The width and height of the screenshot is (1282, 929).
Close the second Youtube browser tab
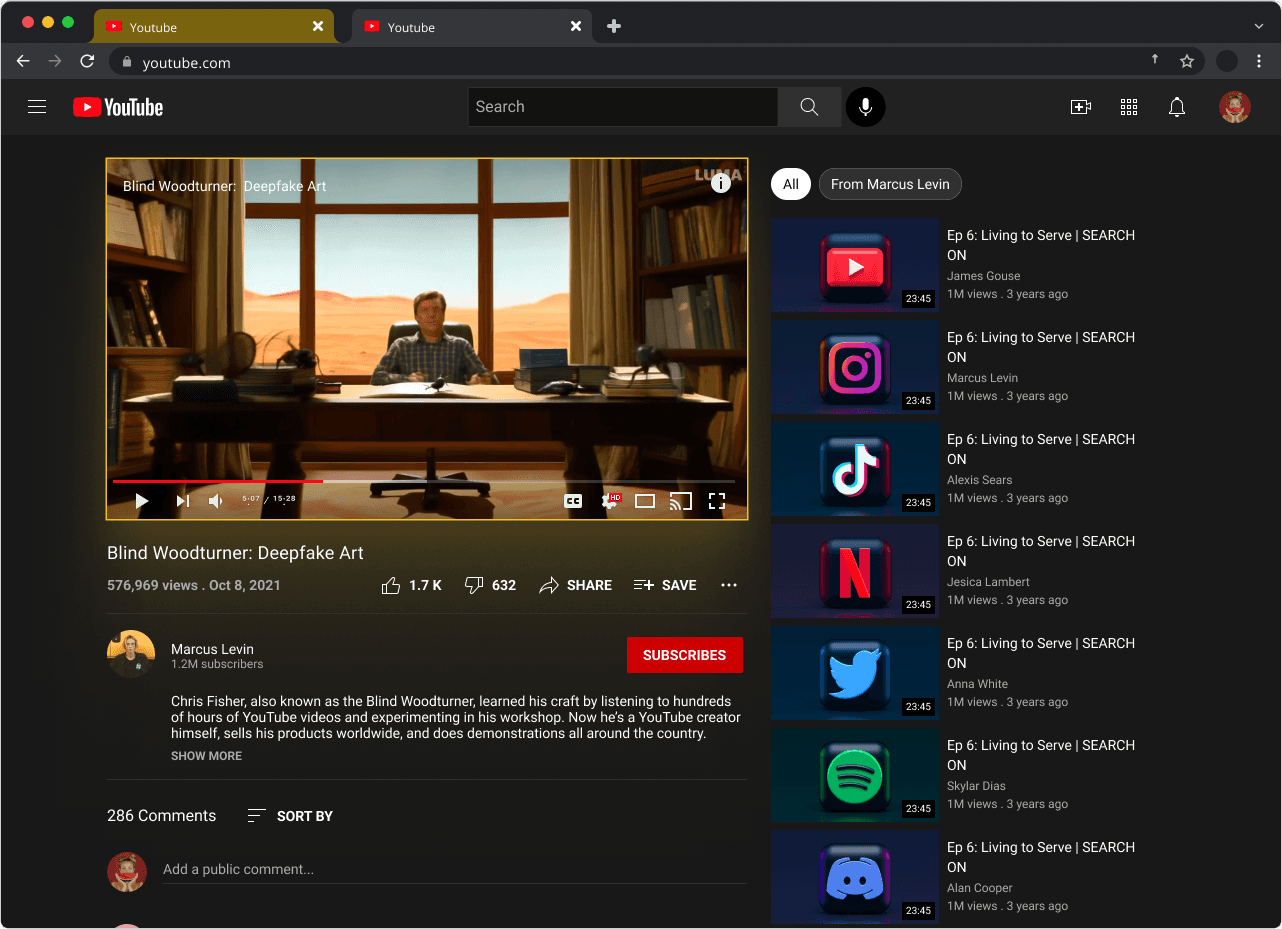click(576, 26)
